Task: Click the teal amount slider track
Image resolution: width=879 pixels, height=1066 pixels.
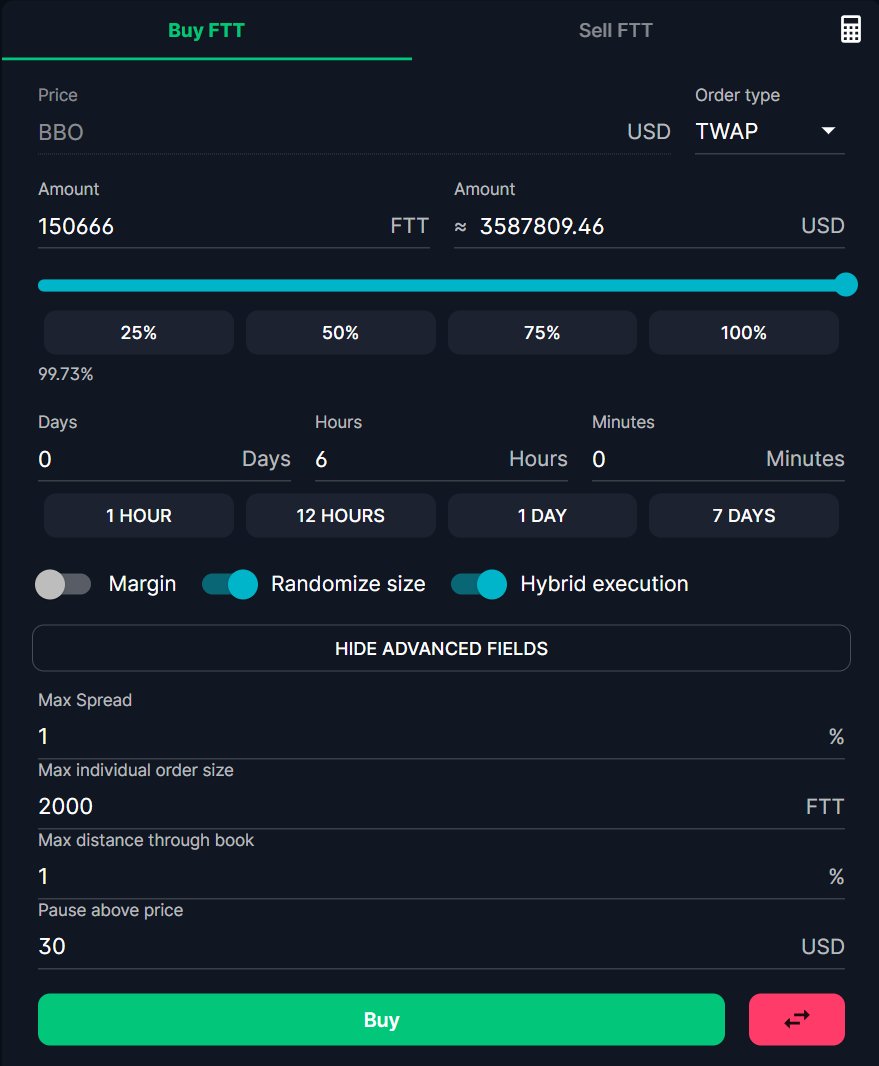Action: (441, 285)
